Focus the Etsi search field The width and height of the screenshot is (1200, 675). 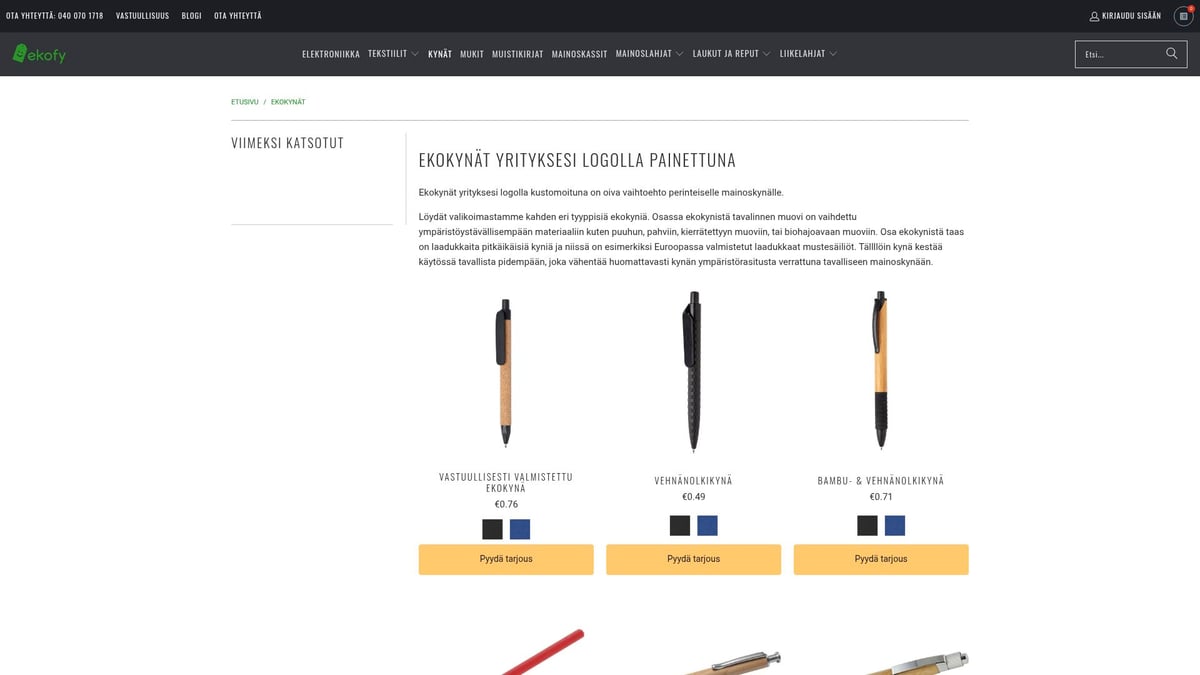[1120, 54]
